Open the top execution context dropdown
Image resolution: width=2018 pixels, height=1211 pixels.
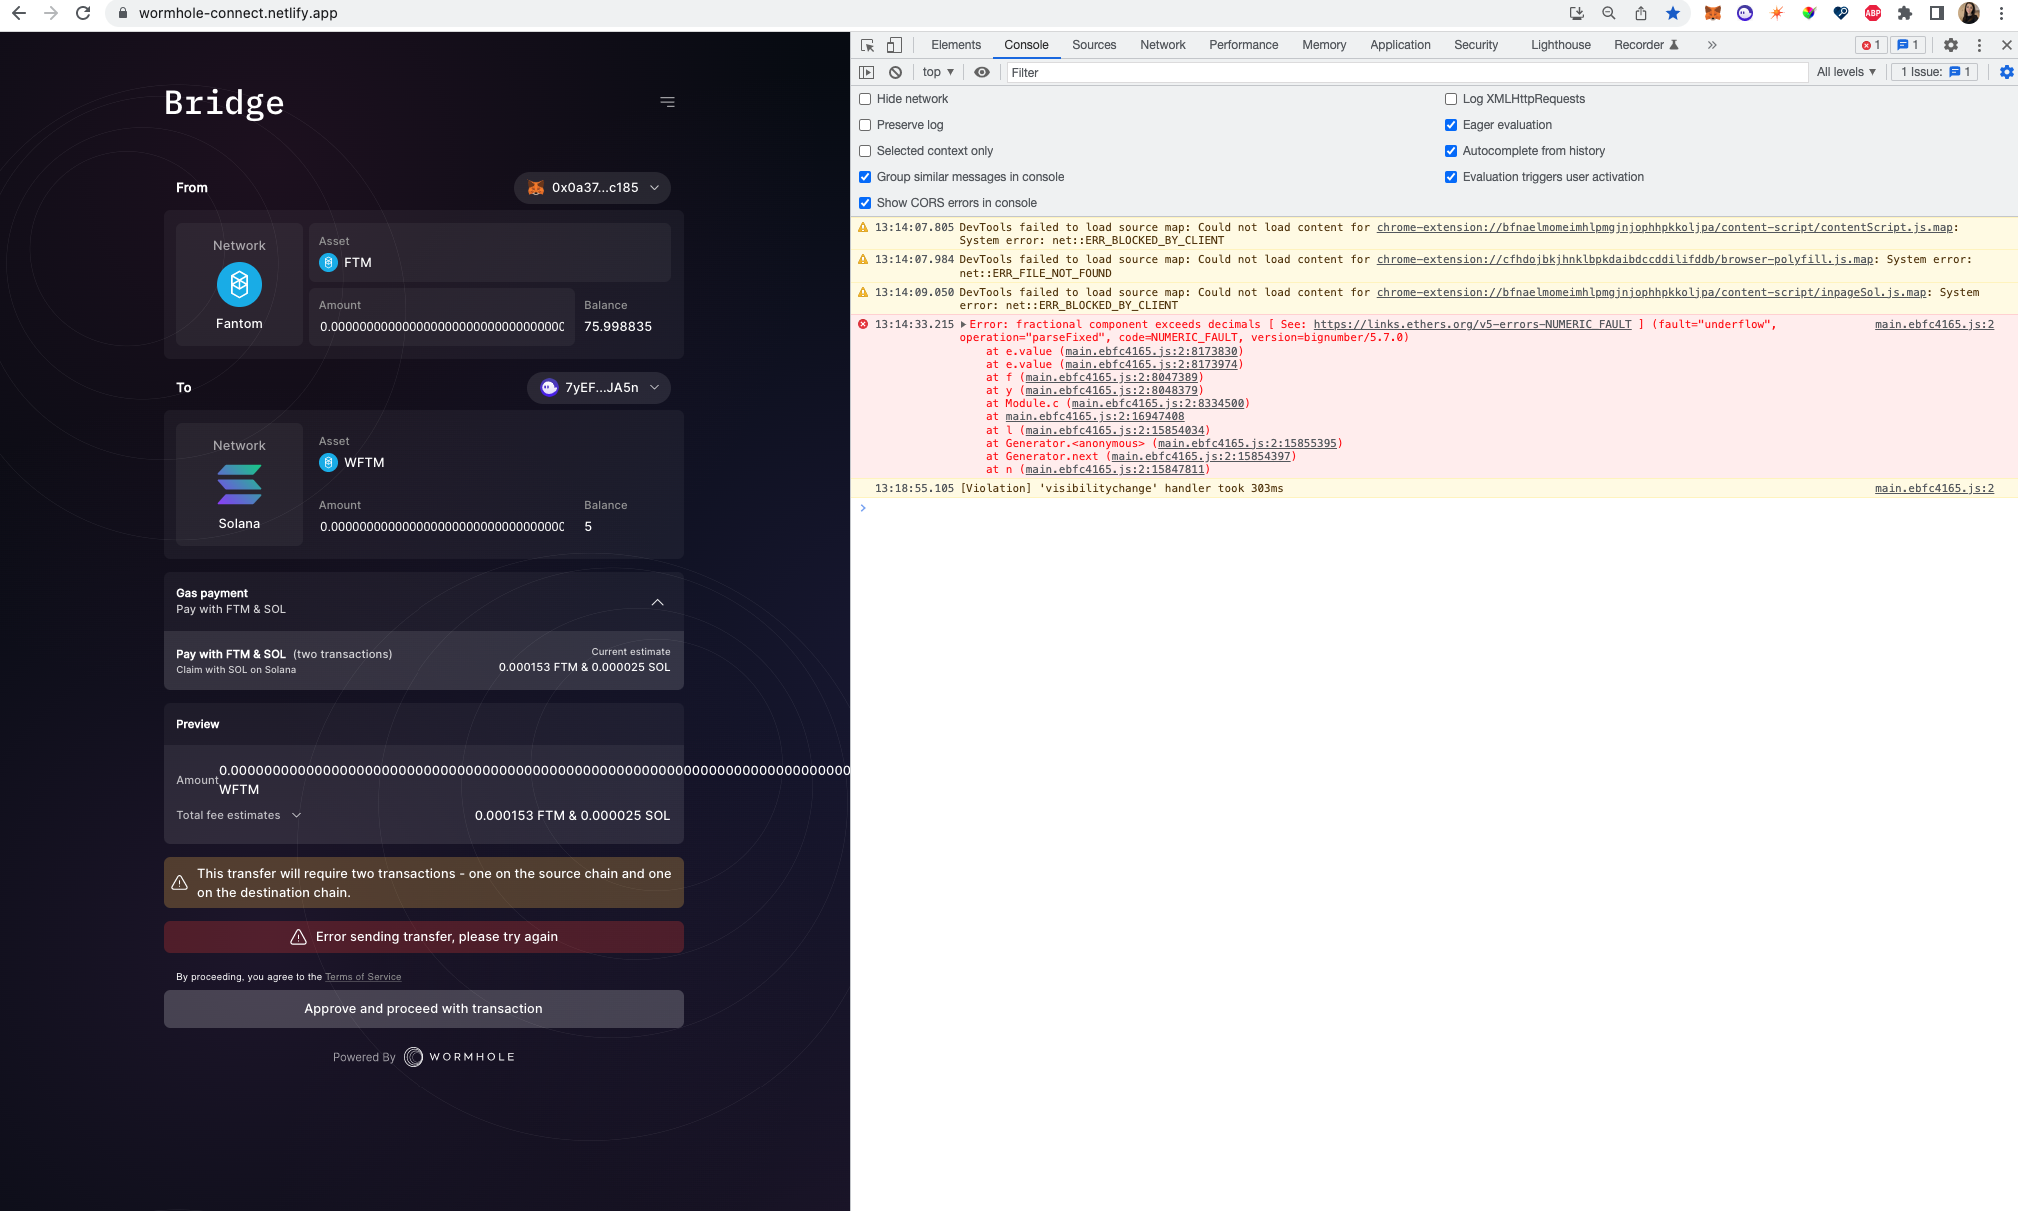click(936, 72)
